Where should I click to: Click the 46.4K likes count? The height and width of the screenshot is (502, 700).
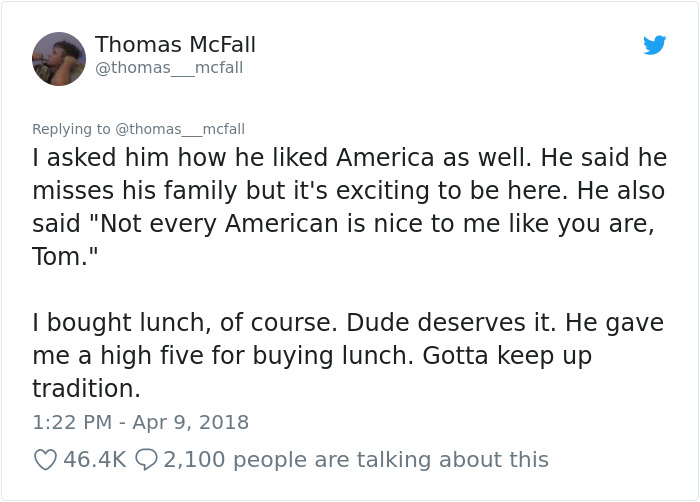pyautogui.click(x=94, y=460)
